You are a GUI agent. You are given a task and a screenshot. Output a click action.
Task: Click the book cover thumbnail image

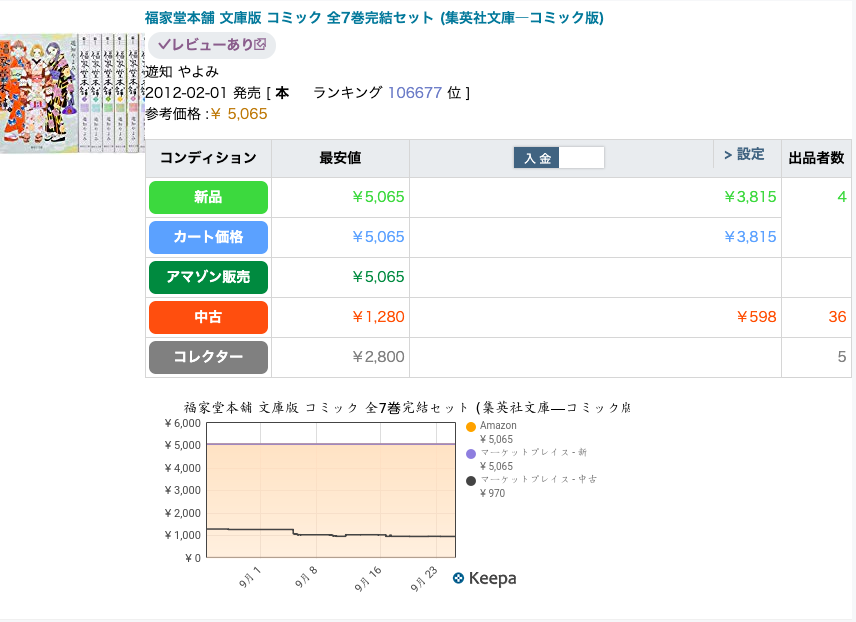(x=72, y=93)
